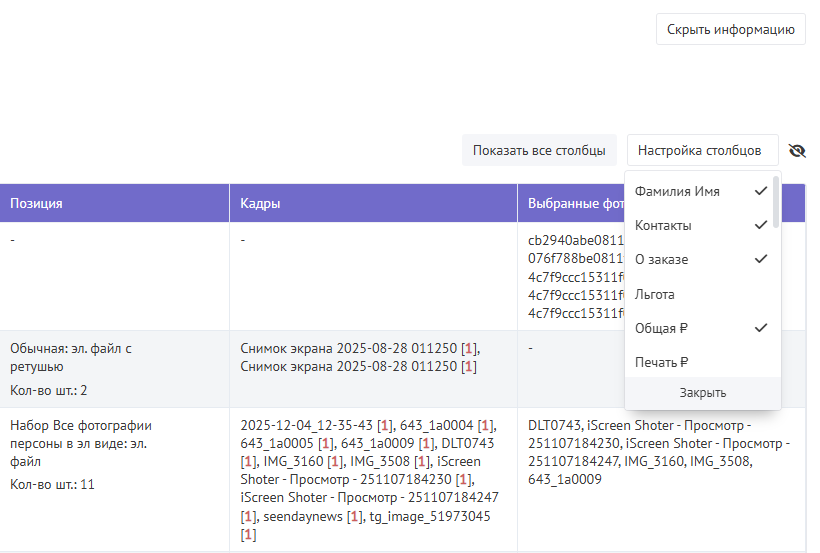820x553 pixels.
Task: Uncheck the Фамилия Имя column option
Action: coord(700,191)
